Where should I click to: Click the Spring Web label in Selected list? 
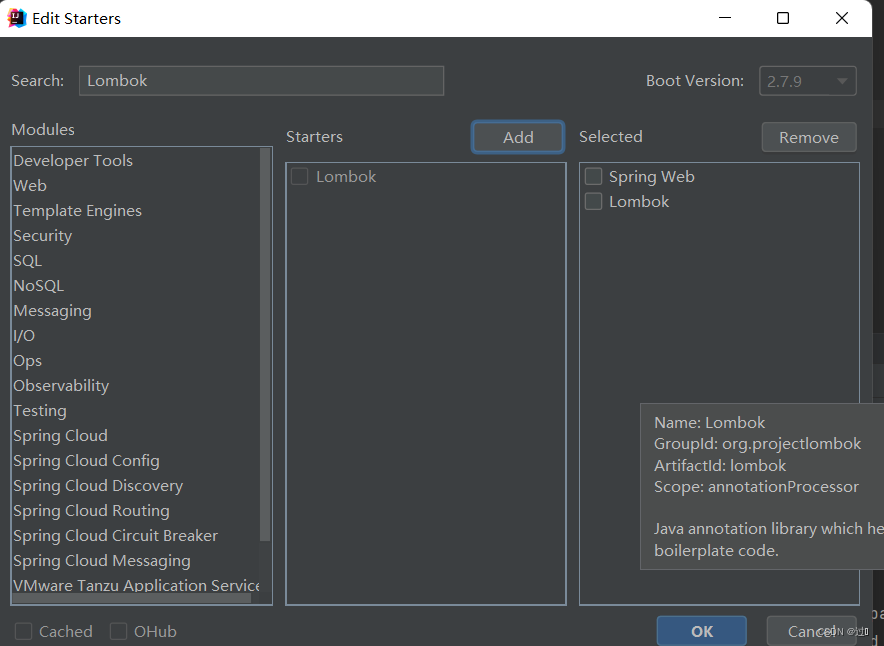[x=652, y=176]
